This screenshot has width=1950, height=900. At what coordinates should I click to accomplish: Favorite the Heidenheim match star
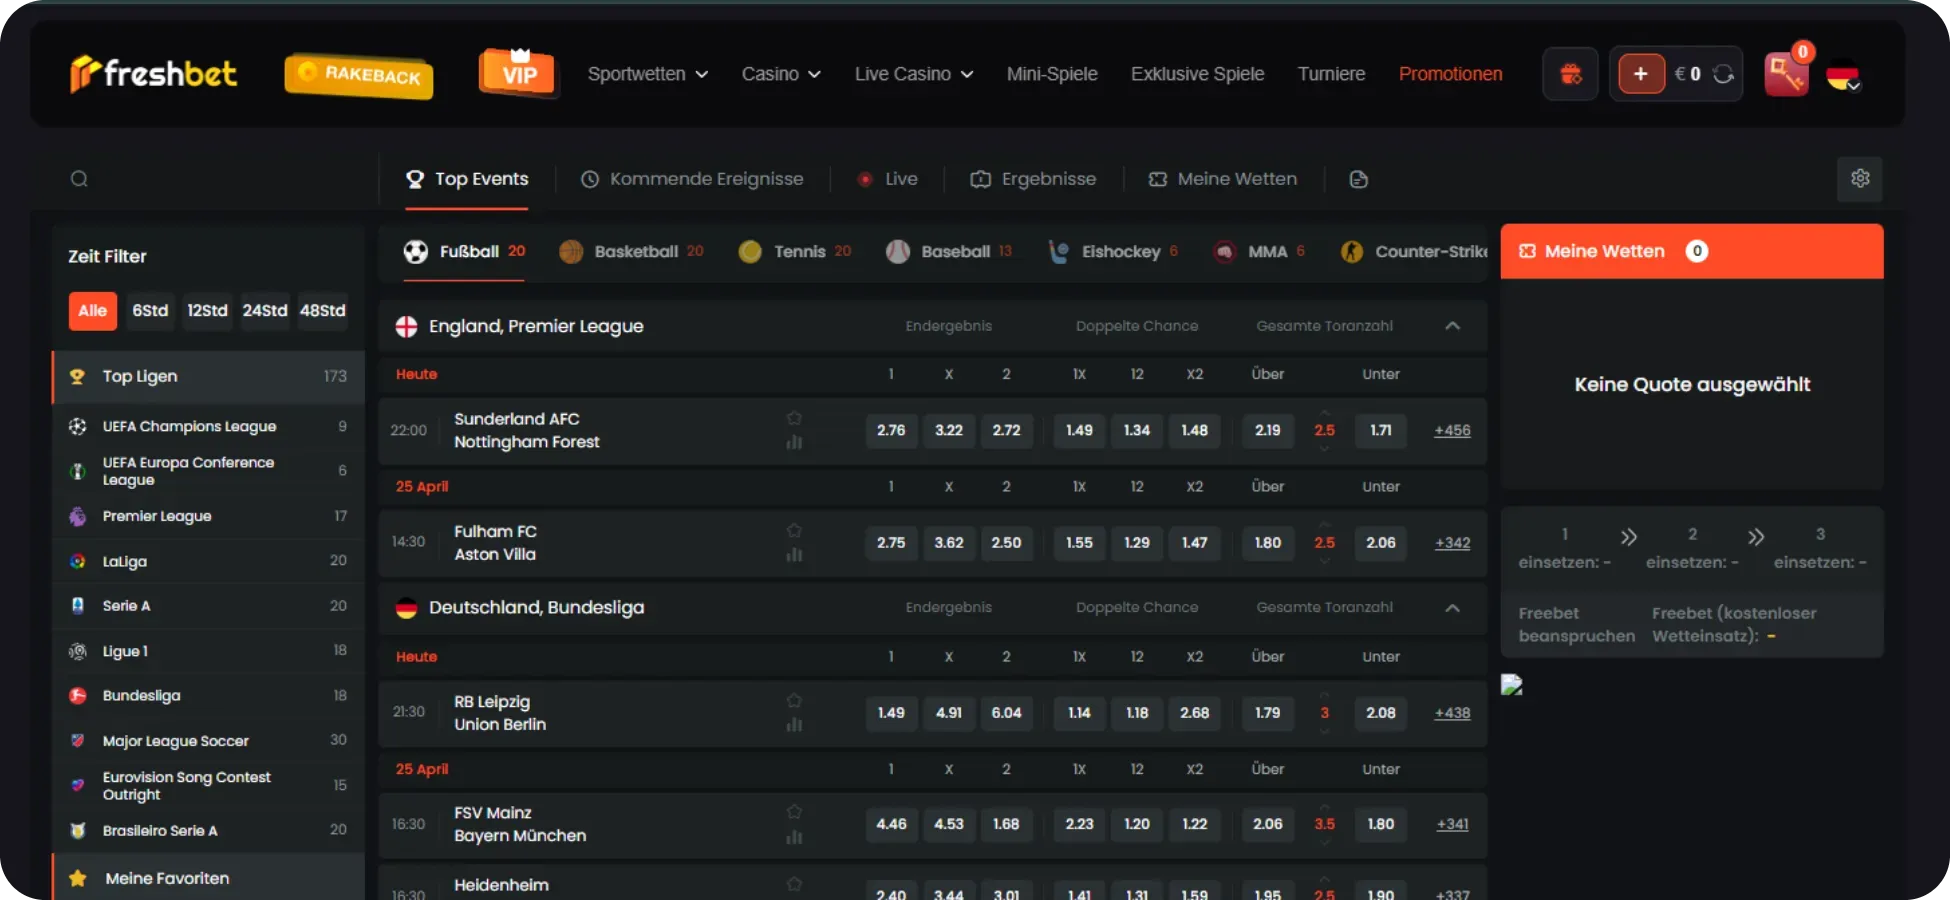(x=794, y=883)
